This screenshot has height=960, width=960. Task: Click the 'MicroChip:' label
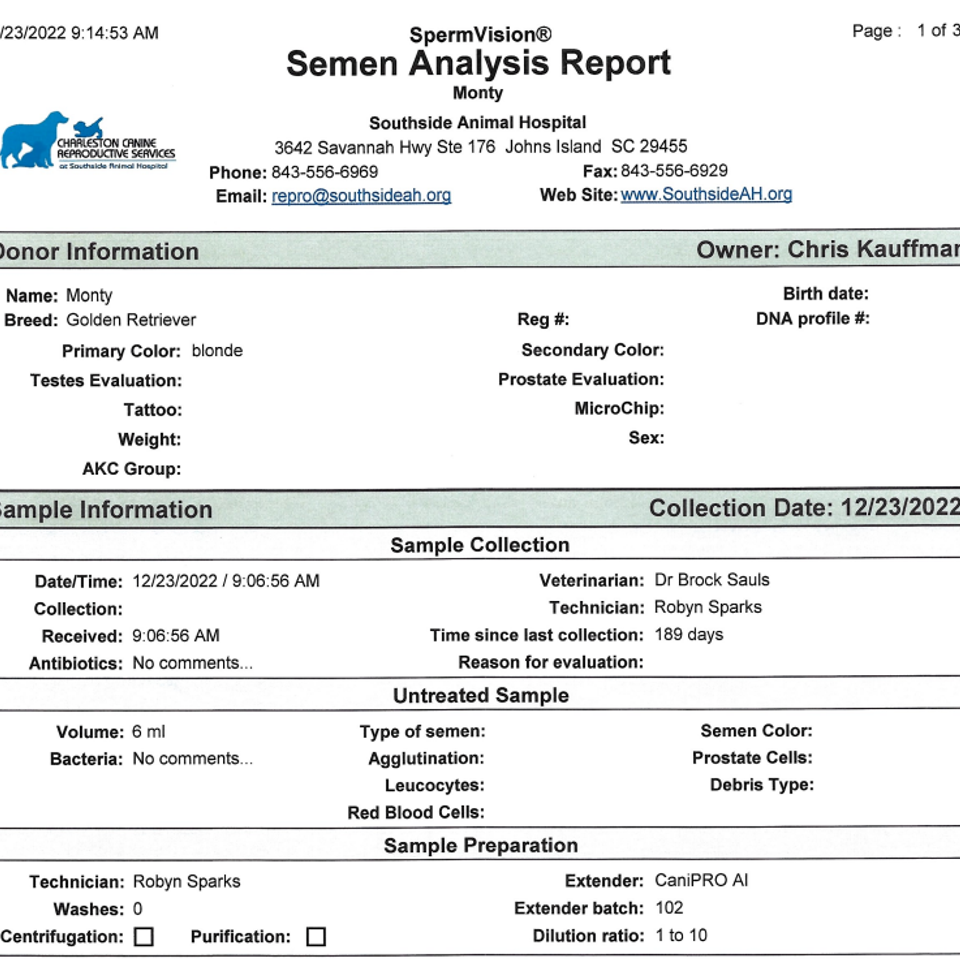[x=620, y=408]
